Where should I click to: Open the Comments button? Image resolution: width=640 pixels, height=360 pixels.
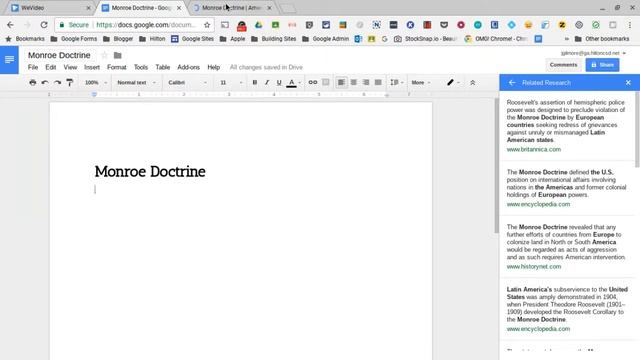pos(563,65)
